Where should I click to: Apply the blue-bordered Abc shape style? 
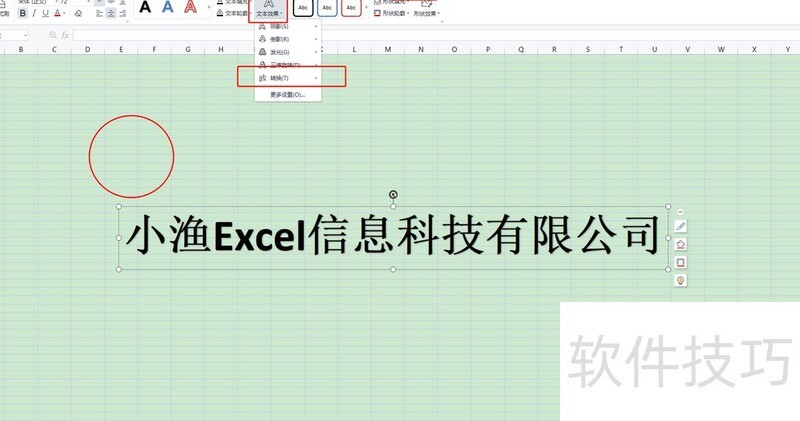tap(327, 8)
